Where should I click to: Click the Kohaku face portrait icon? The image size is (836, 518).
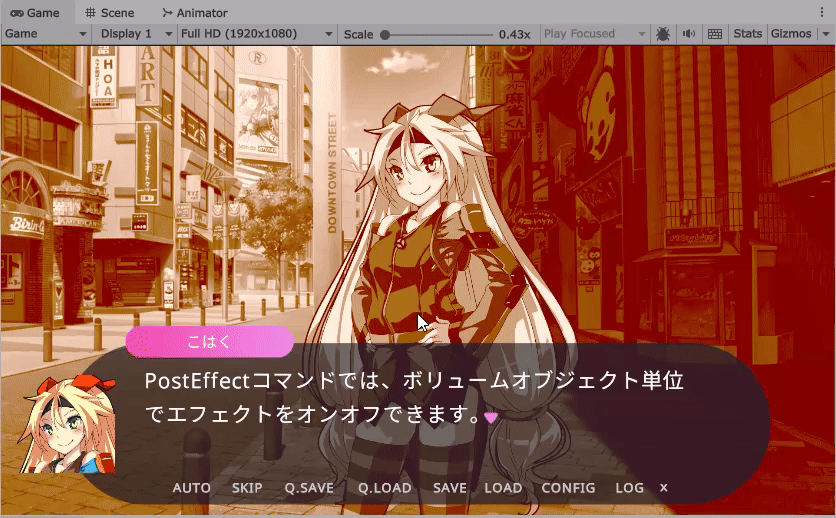click(x=70, y=425)
